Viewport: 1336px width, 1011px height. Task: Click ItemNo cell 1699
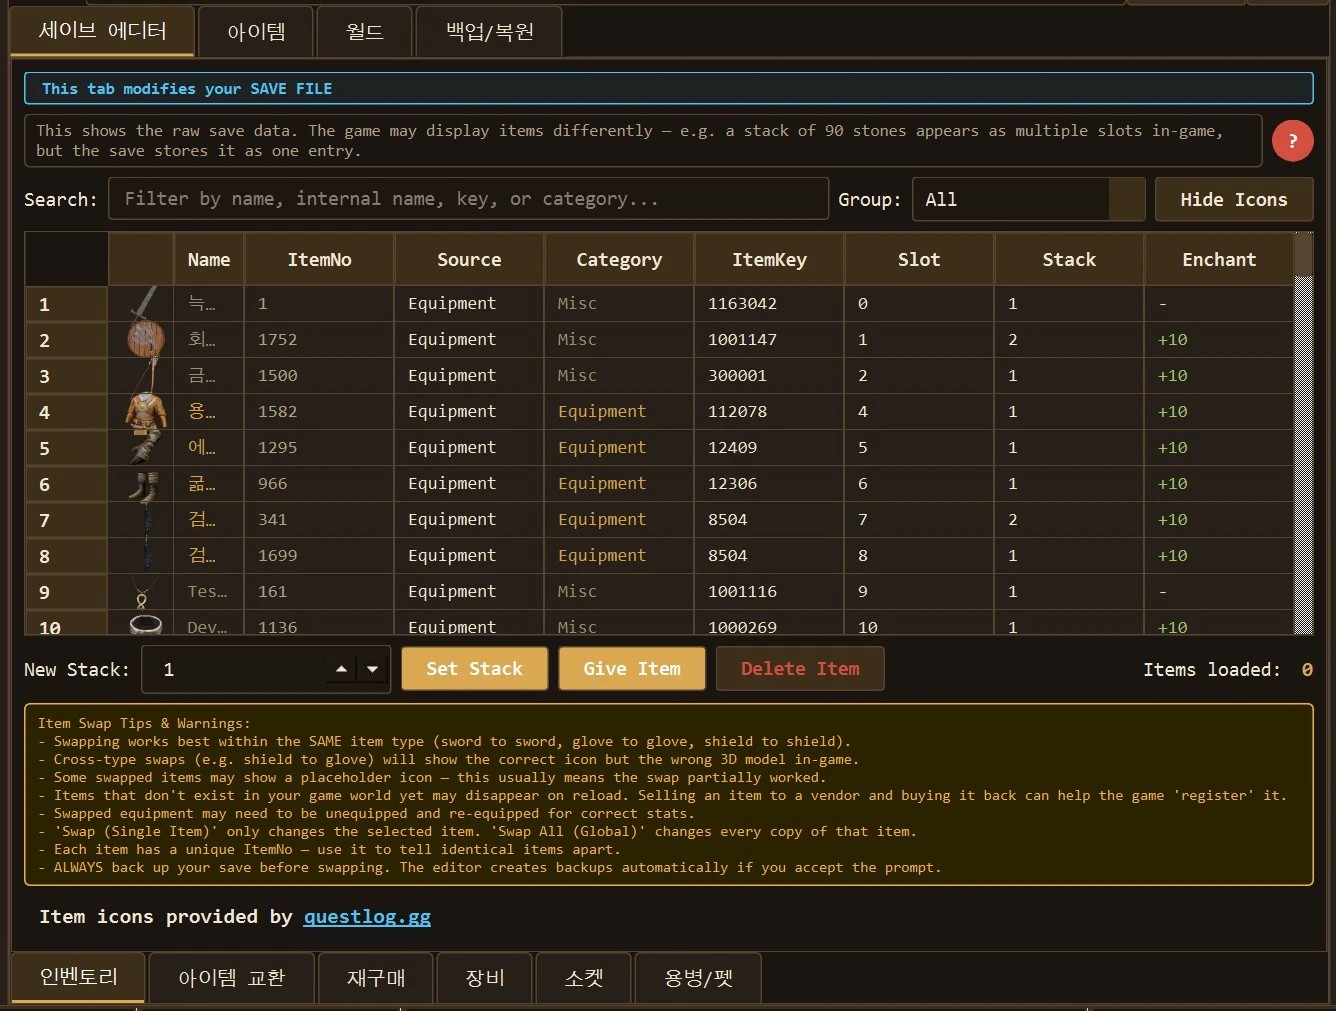(319, 556)
